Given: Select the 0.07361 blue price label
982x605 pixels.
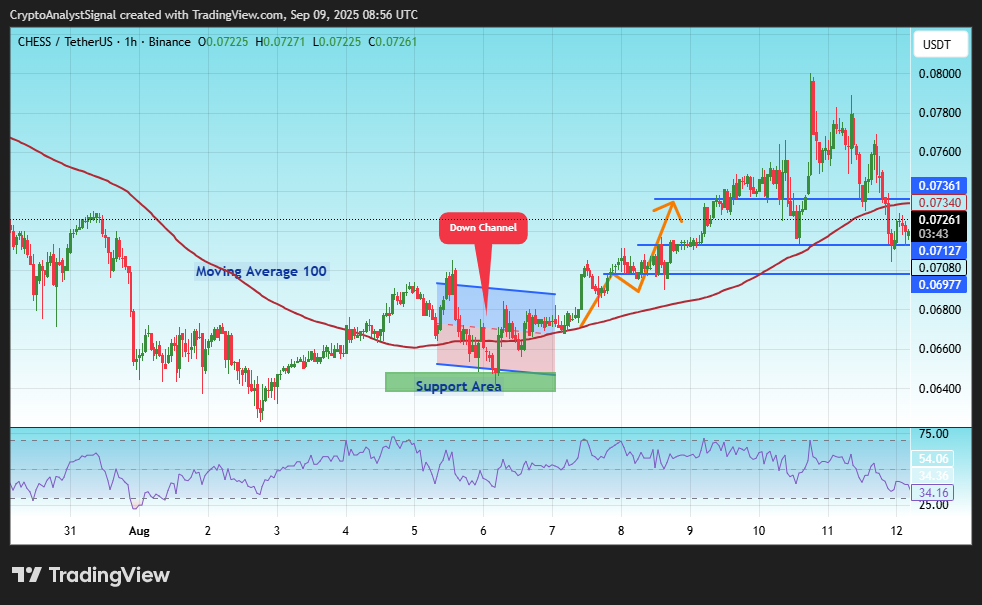Looking at the screenshot, I should (939, 185).
